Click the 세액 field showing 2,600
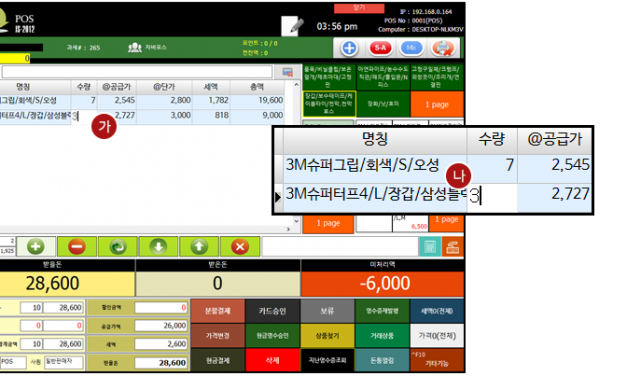 tap(161, 344)
